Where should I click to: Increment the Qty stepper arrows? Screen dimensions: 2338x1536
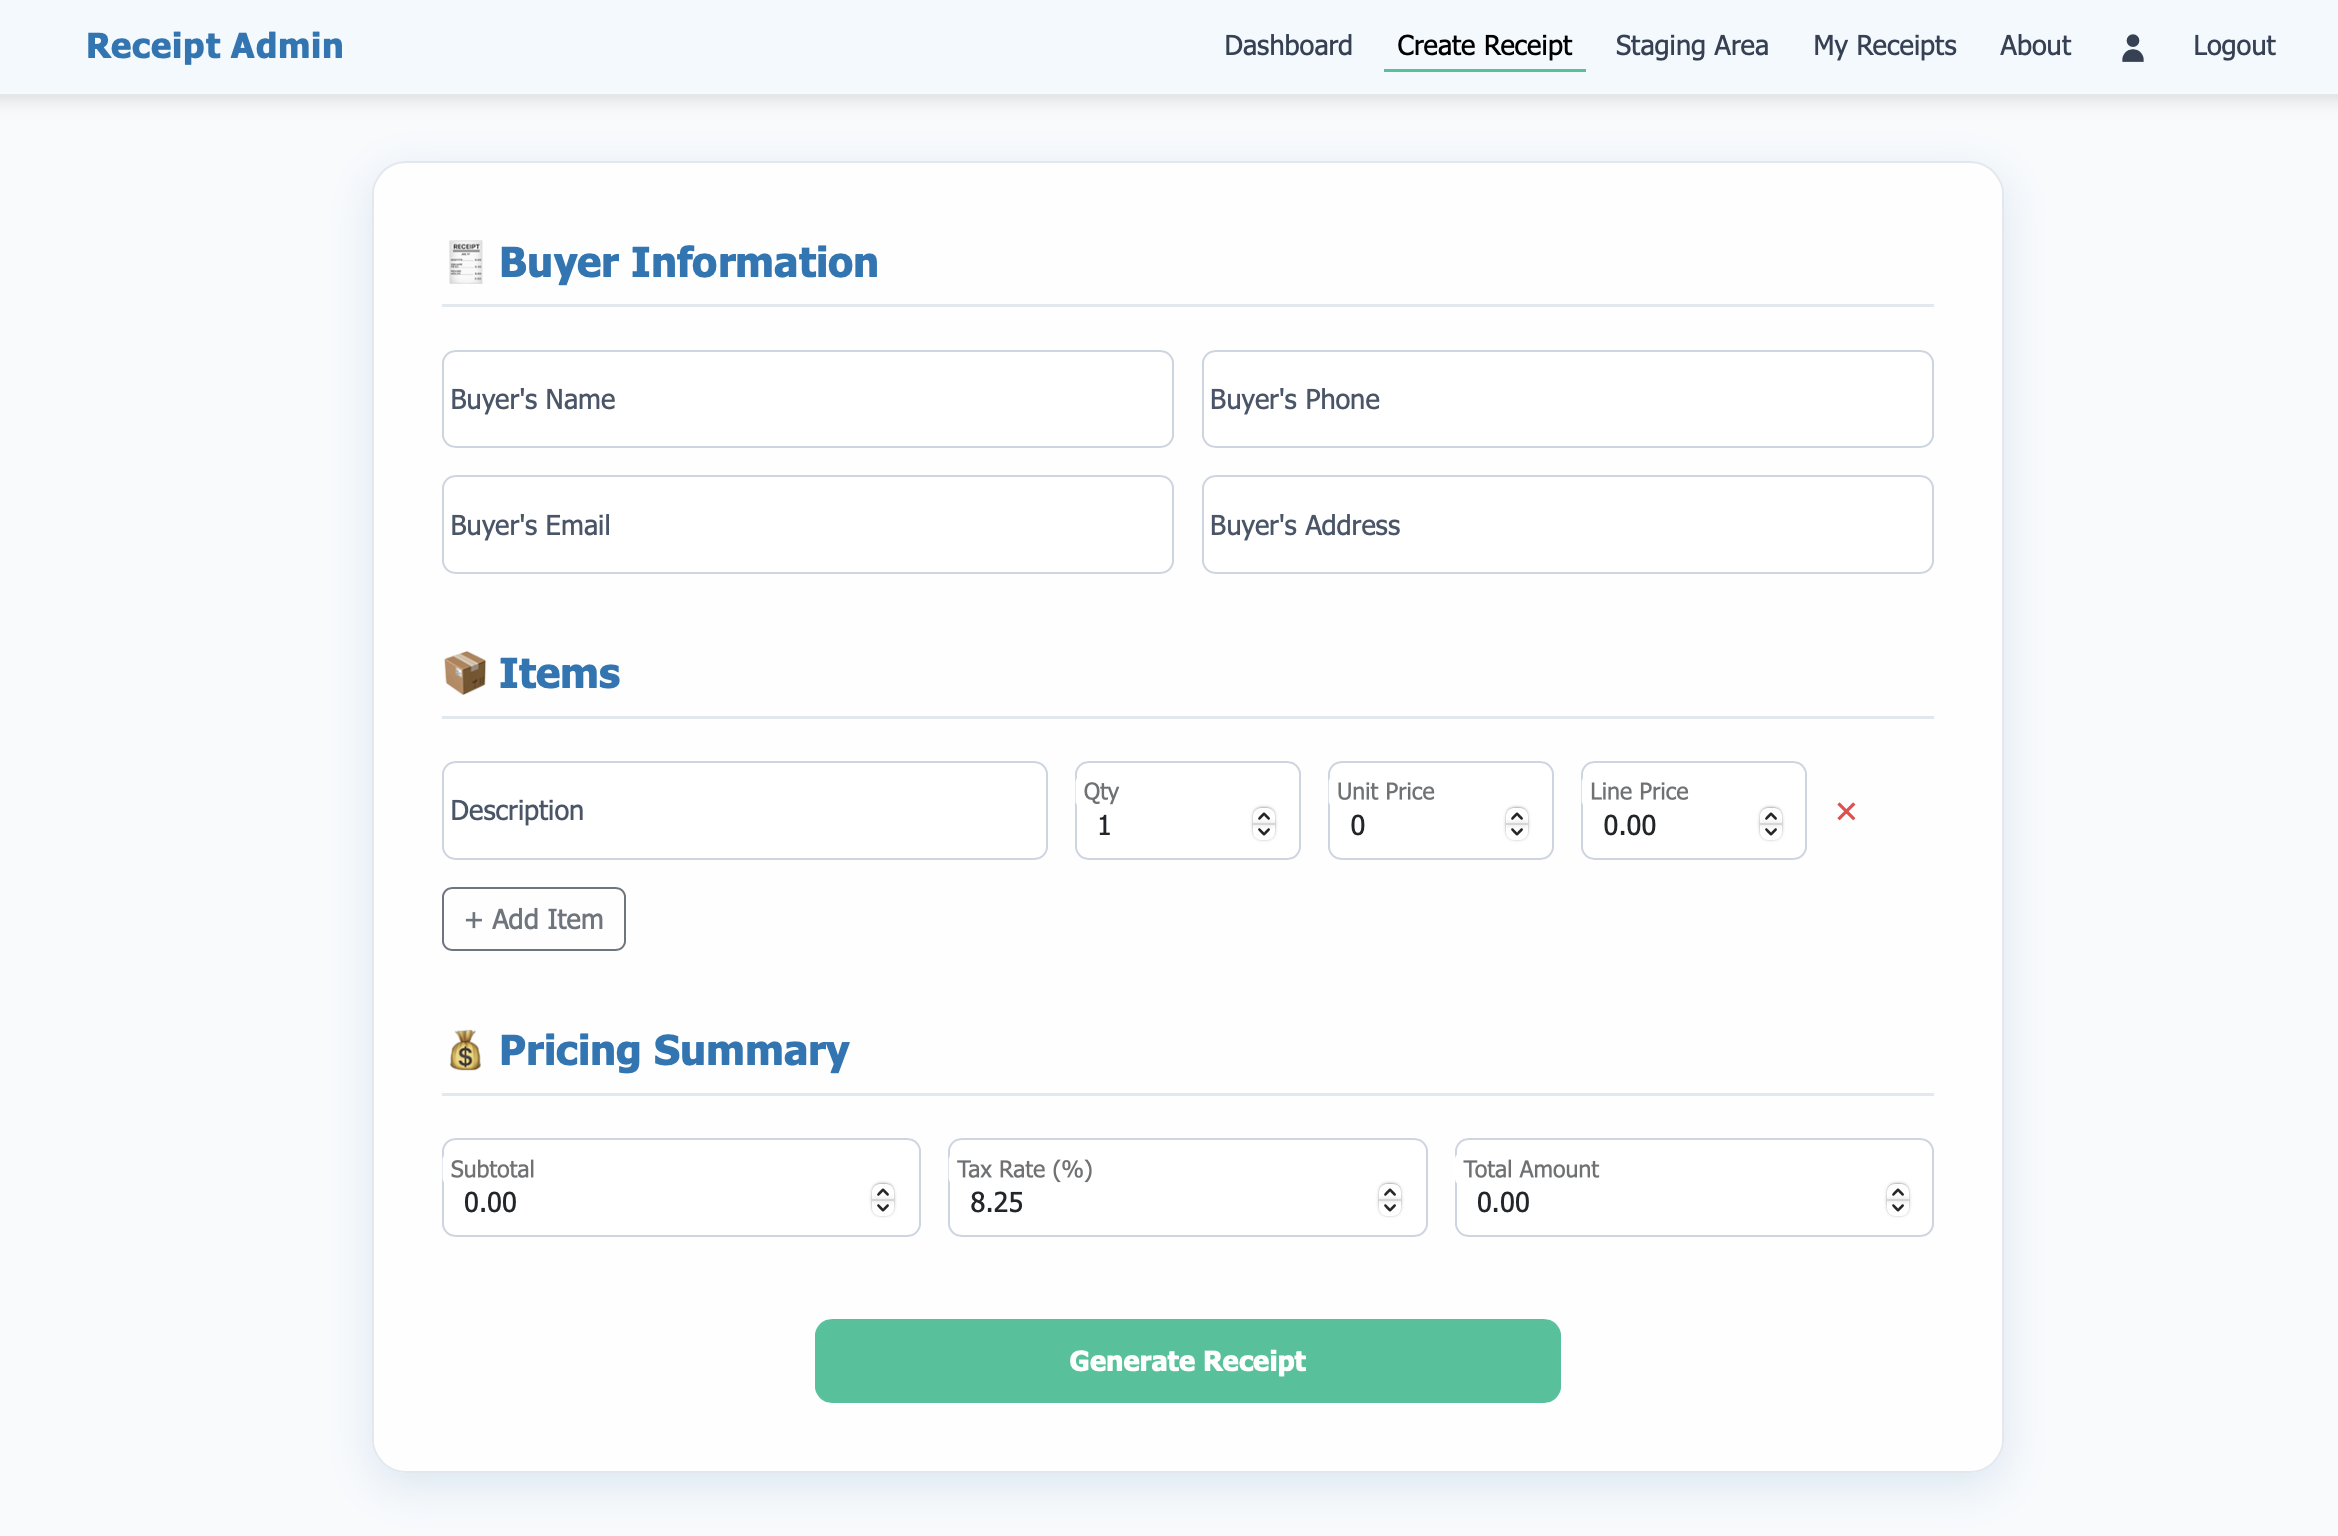(1264, 816)
